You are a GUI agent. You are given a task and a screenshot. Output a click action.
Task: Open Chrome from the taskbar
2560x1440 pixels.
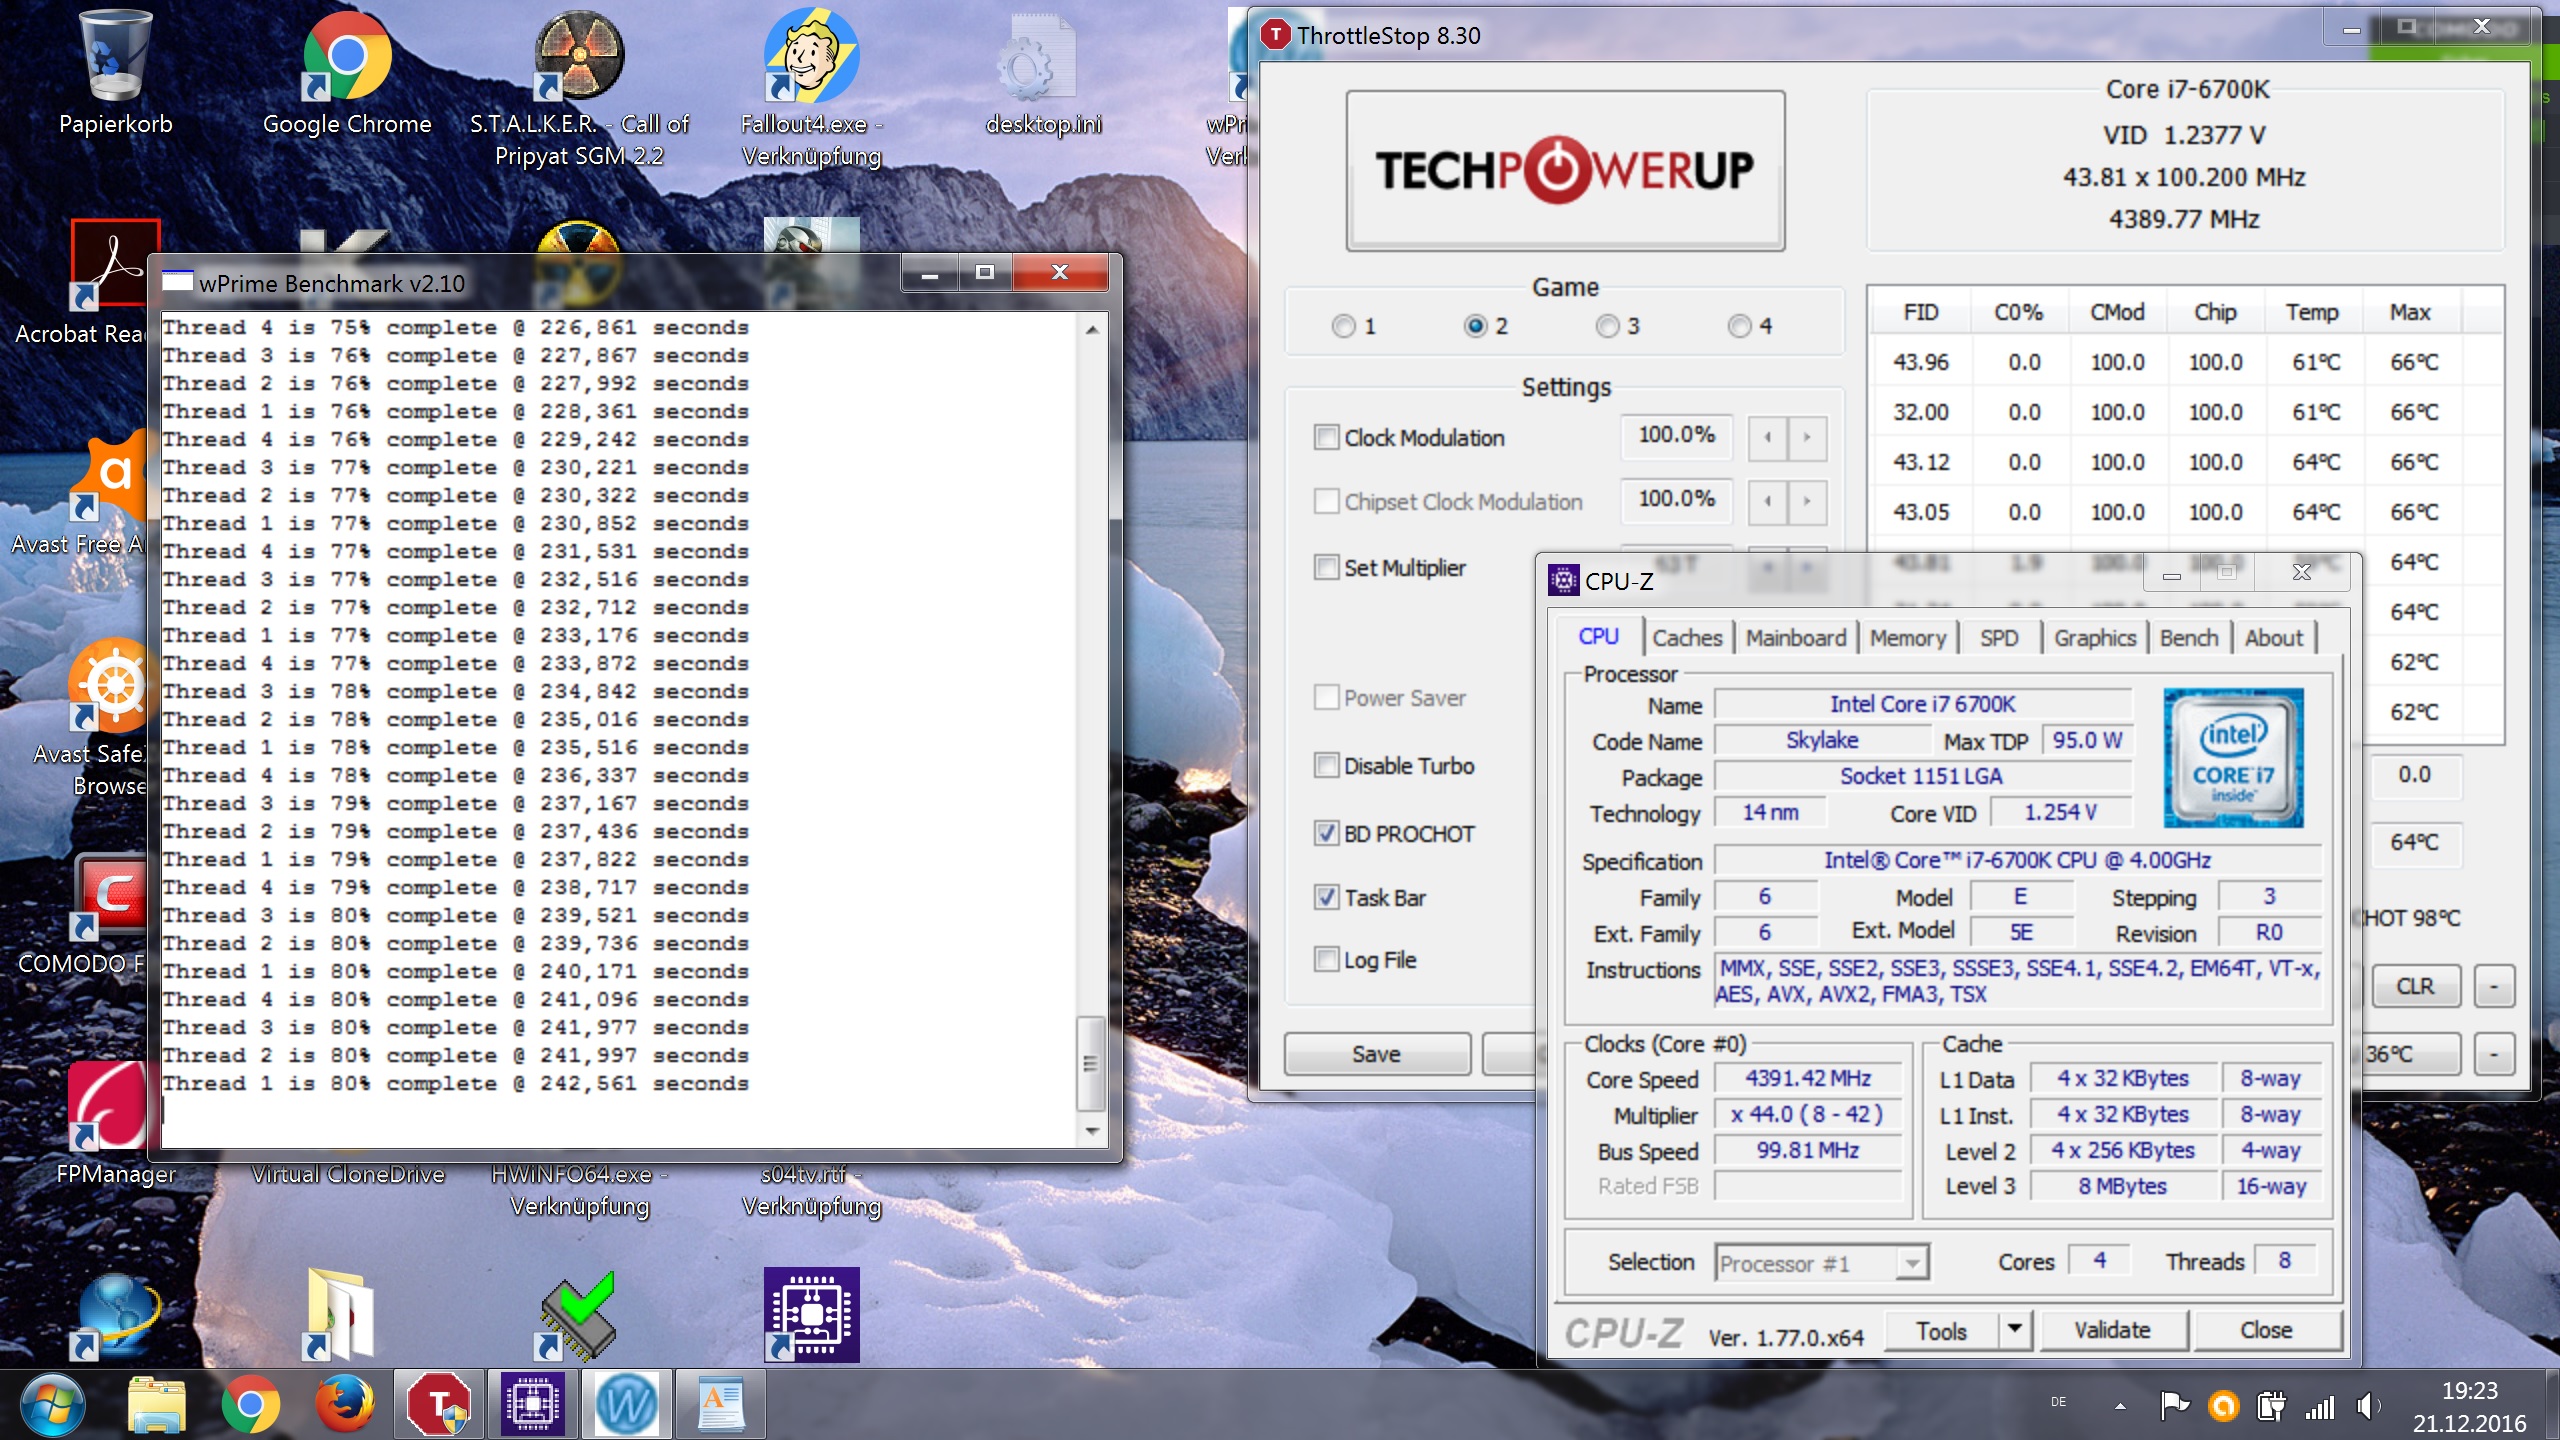point(250,1404)
